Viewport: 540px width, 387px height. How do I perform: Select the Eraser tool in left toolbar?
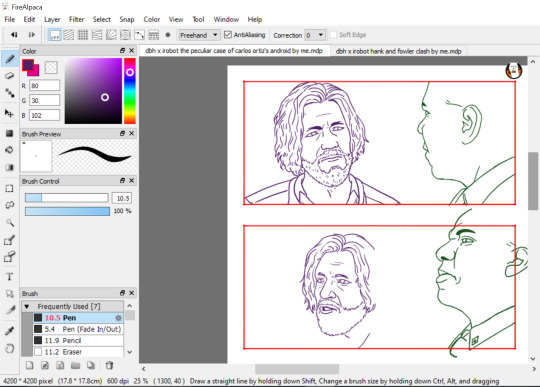point(10,75)
